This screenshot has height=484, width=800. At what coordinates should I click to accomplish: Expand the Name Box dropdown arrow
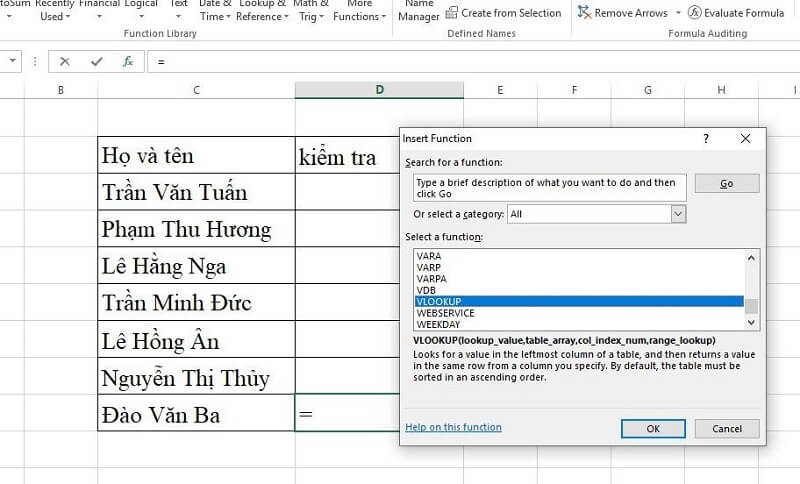click(13, 61)
